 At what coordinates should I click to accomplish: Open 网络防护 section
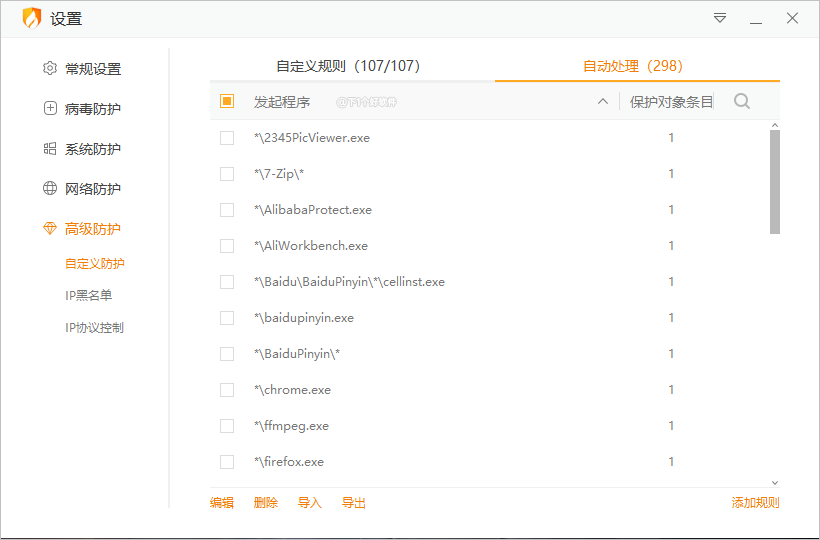93,189
